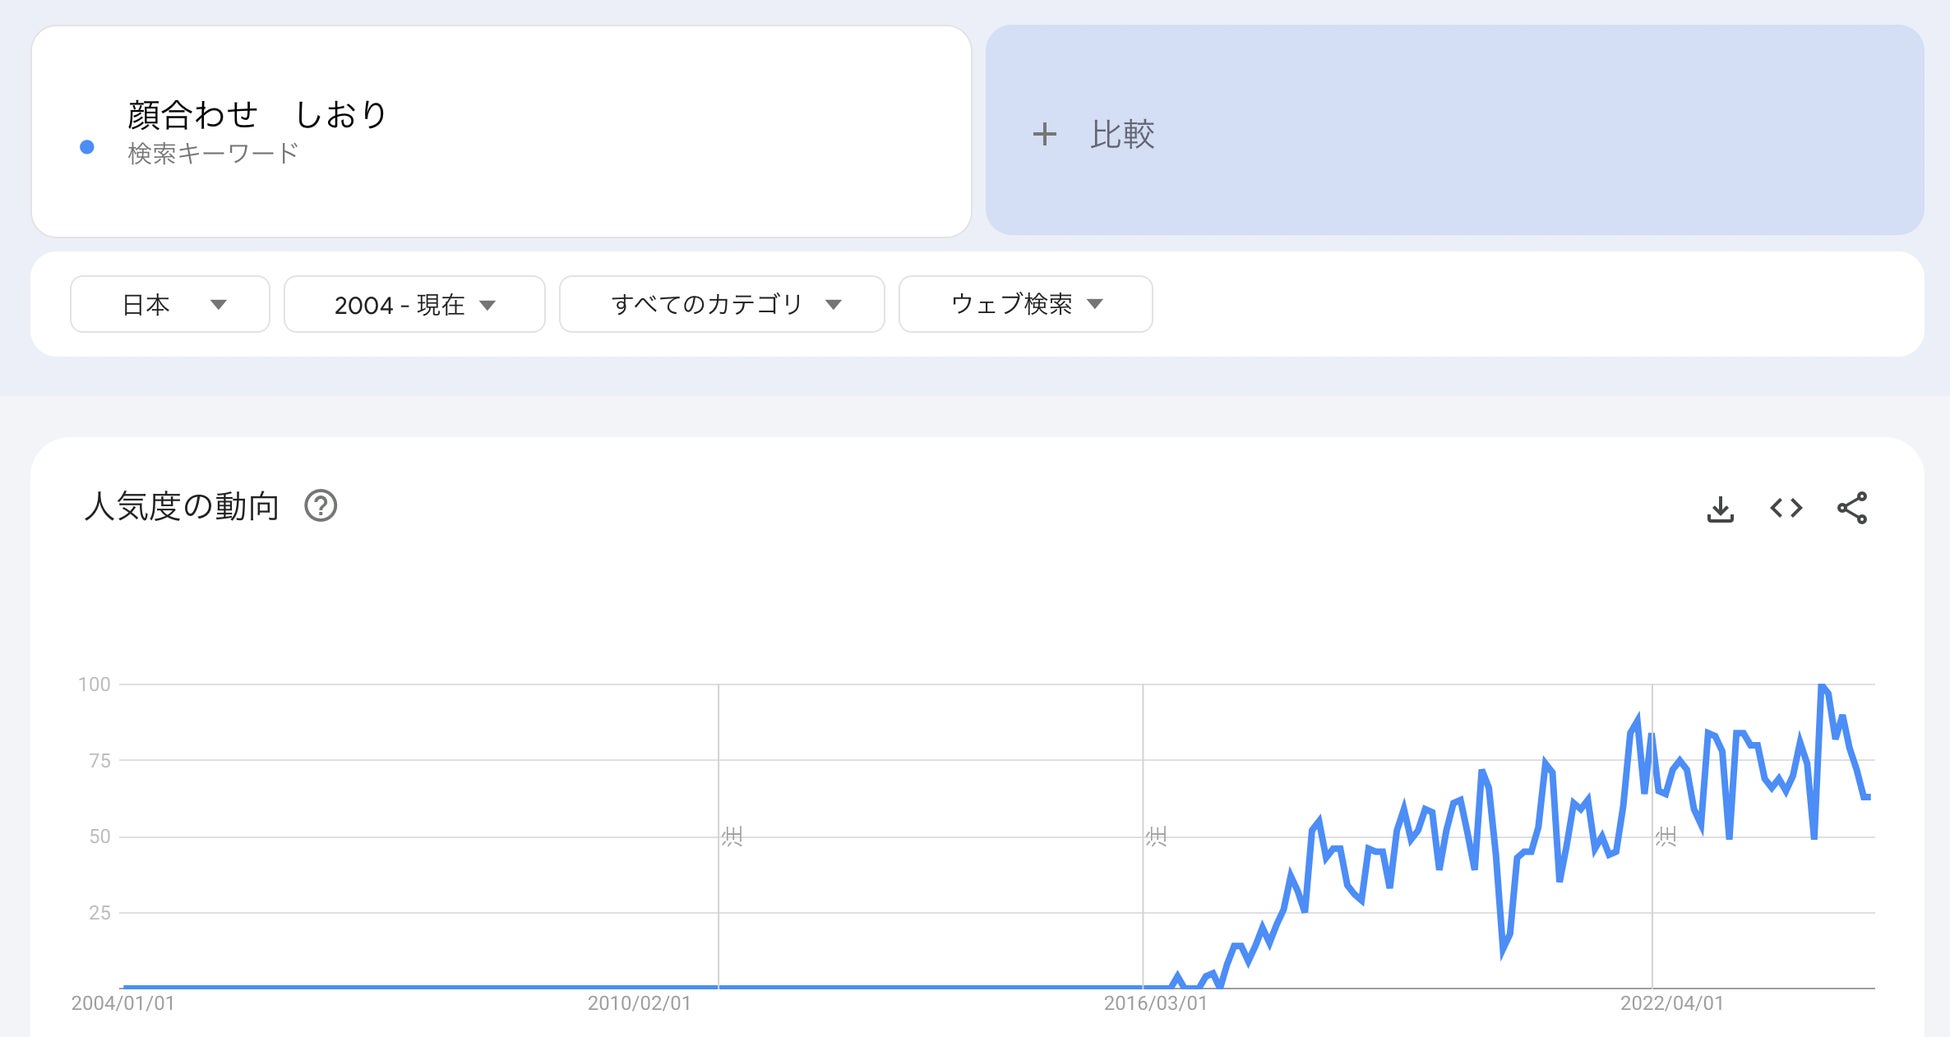Click the note icon near 2016/03/01 line
This screenshot has height=1037, width=1950.
[1156, 836]
